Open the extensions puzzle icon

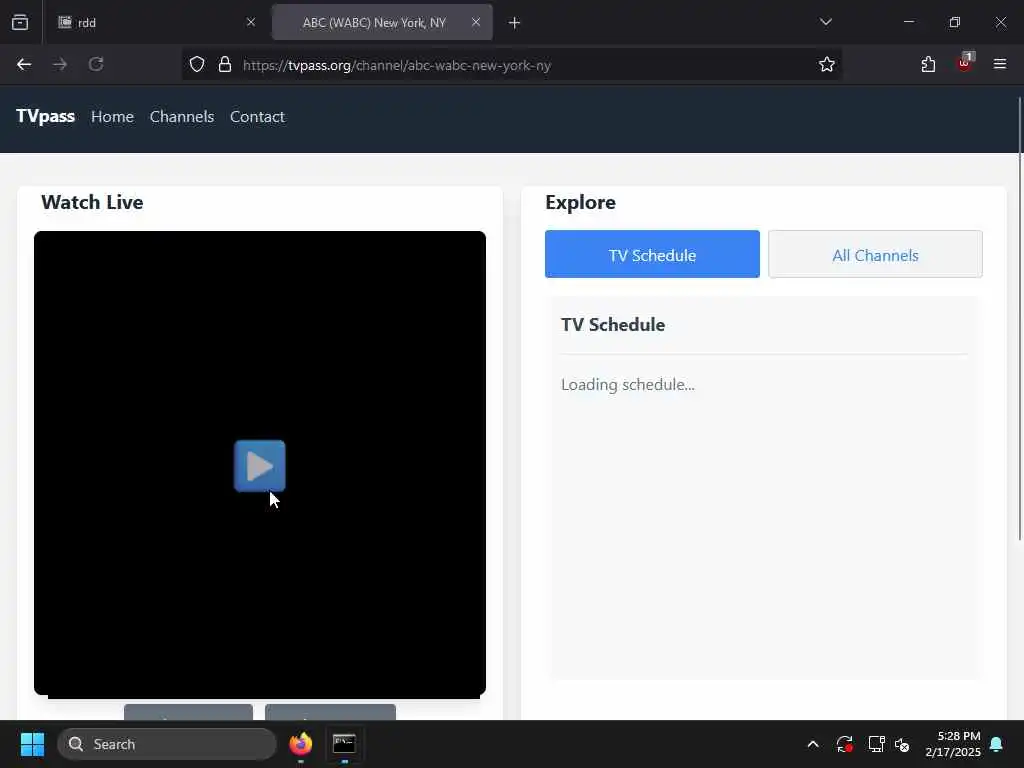point(928,64)
